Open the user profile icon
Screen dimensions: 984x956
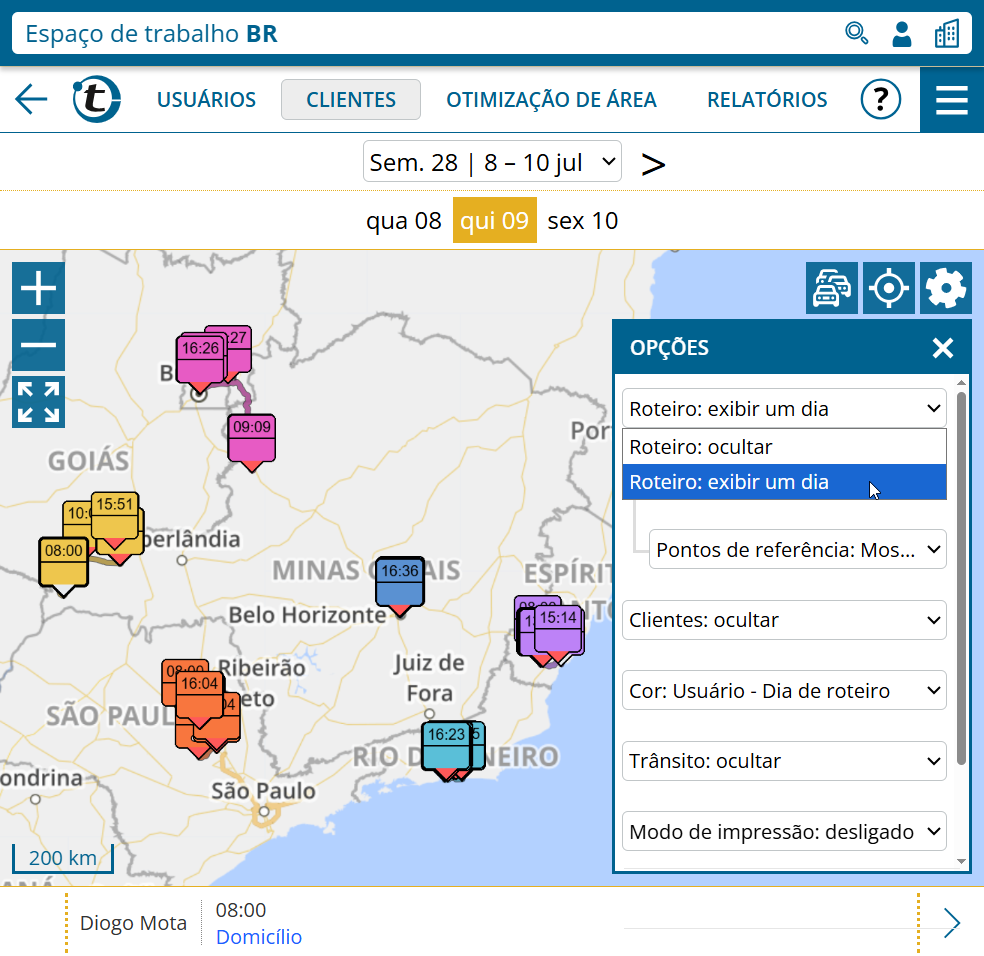click(x=902, y=34)
